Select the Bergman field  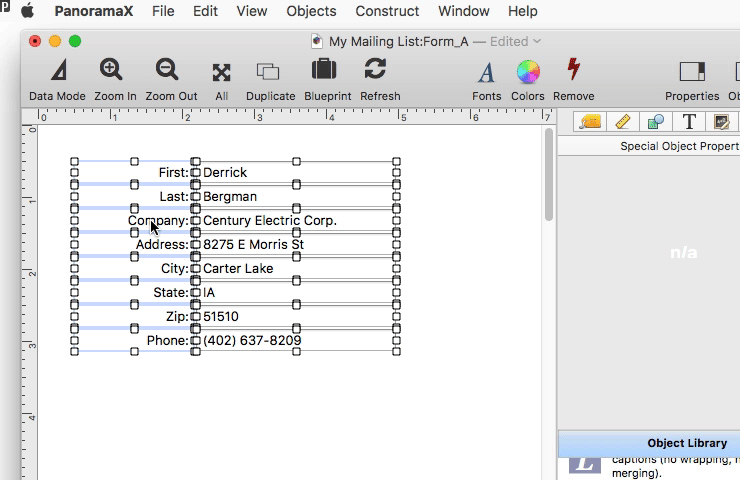[x=296, y=197]
